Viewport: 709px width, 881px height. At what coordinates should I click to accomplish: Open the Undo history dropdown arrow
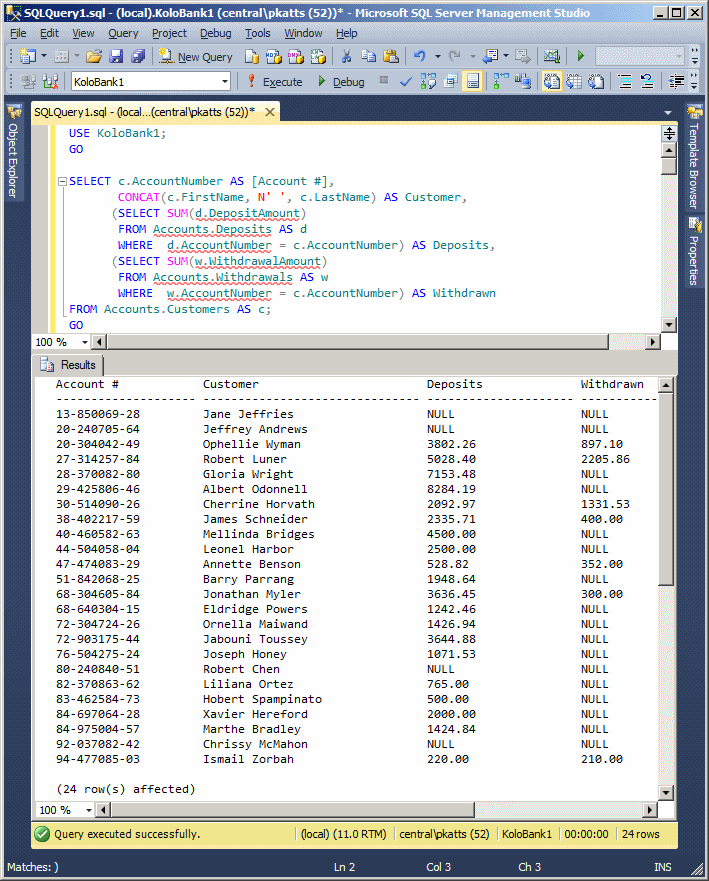437,56
